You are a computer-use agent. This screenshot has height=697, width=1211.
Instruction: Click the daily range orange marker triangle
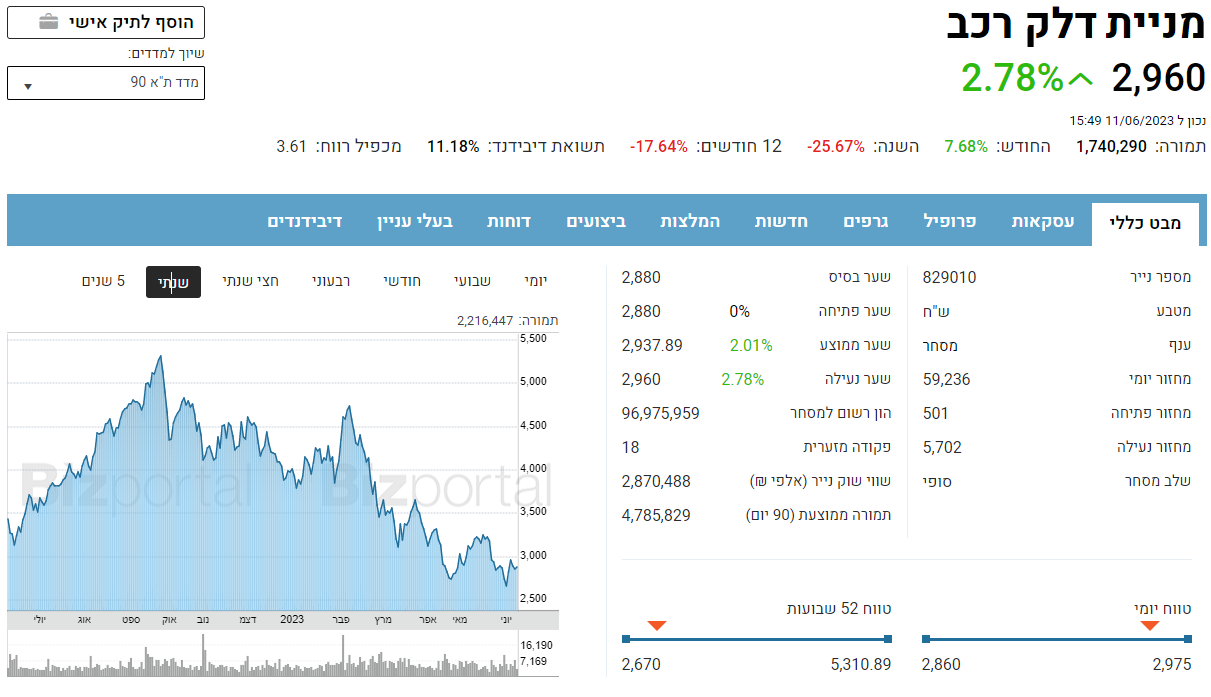coord(1150,626)
